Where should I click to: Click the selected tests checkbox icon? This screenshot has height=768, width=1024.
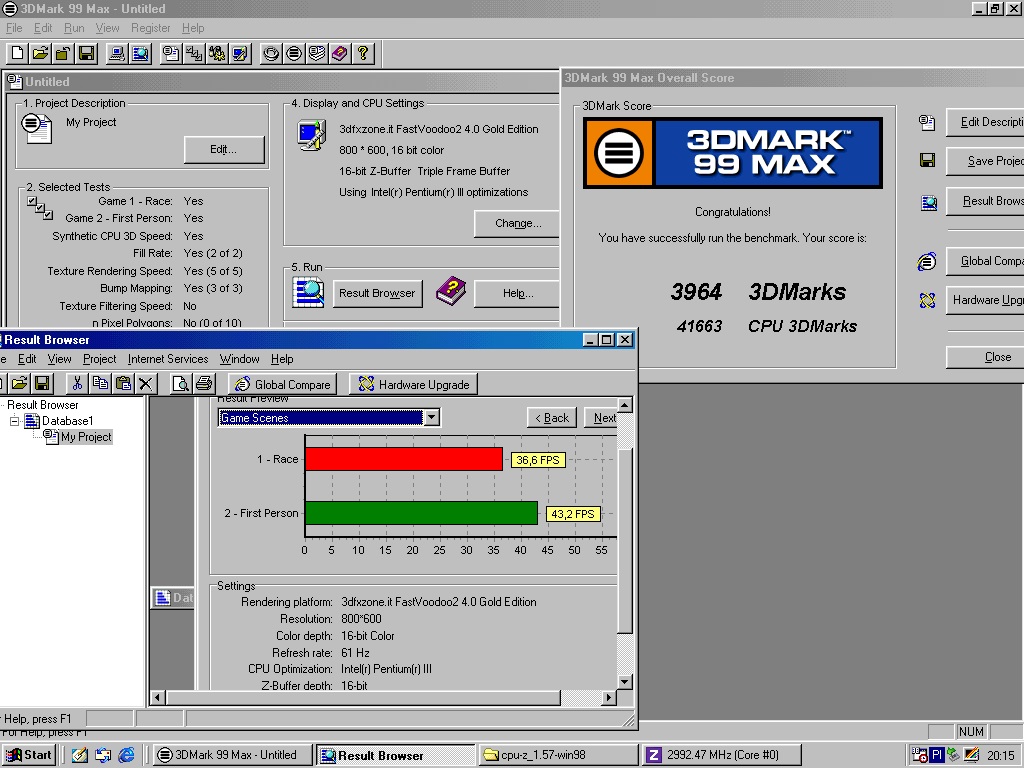pos(40,208)
